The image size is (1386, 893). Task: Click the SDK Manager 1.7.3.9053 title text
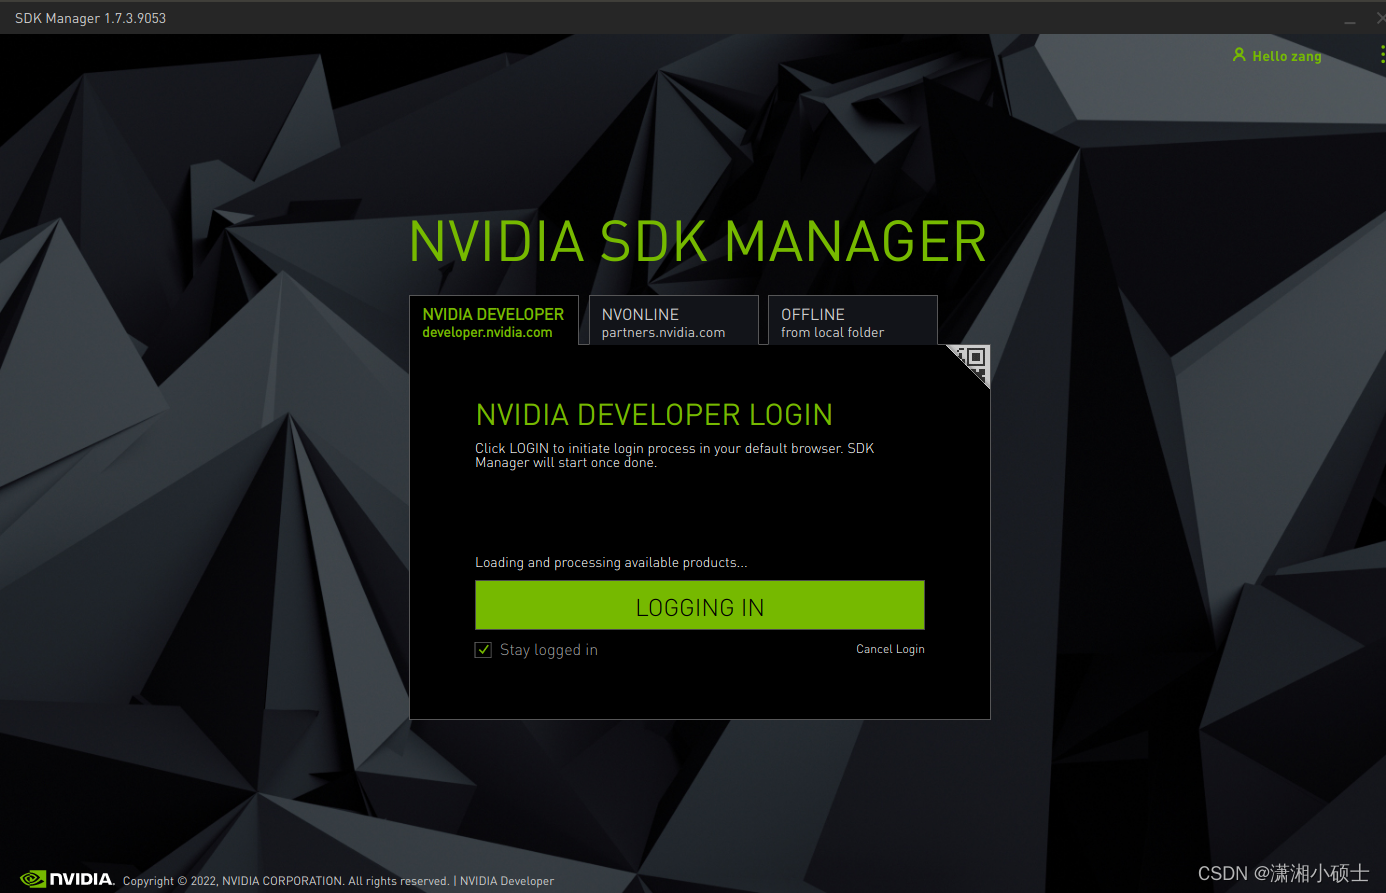pyautogui.click(x=90, y=18)
